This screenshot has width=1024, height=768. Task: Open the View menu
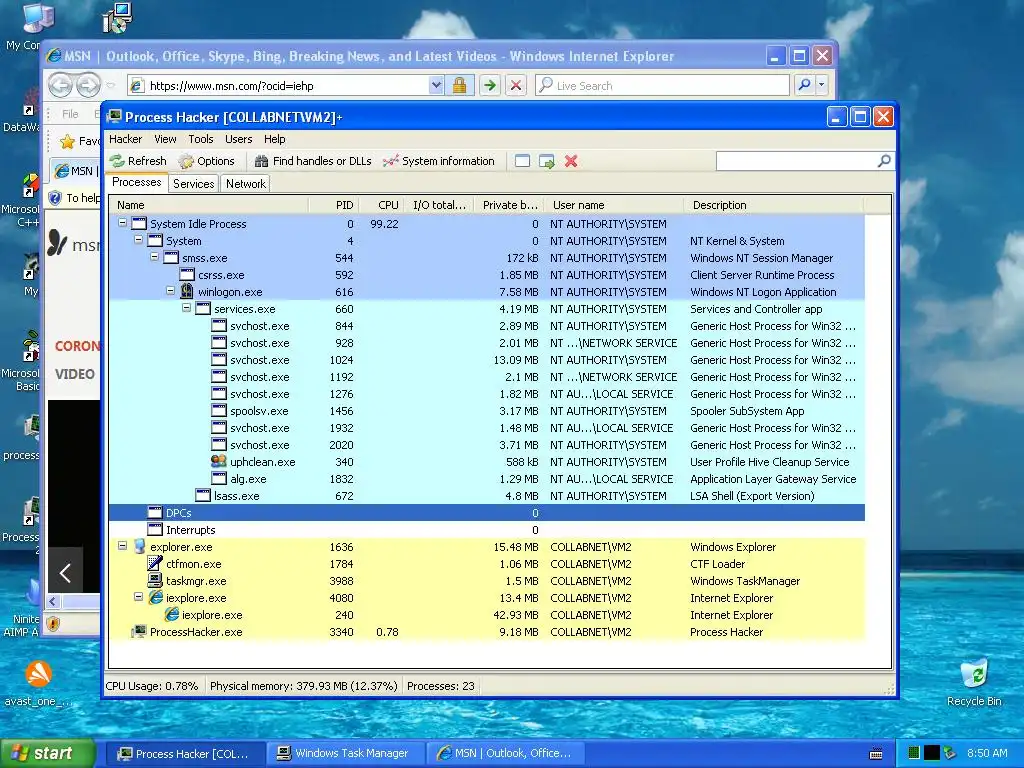[x=165, y=139]
